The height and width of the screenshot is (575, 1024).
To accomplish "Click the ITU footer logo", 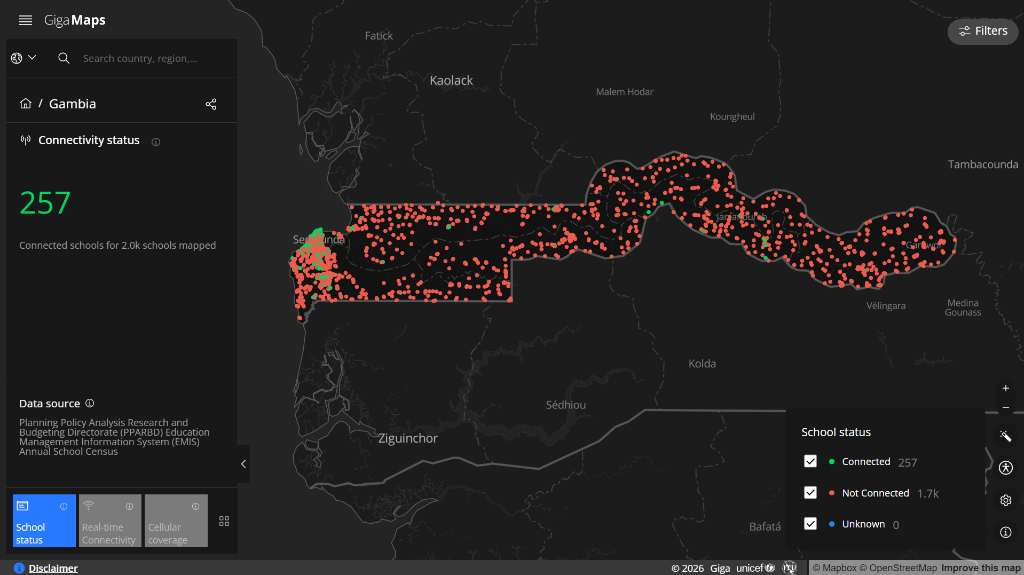I will 790,568.
